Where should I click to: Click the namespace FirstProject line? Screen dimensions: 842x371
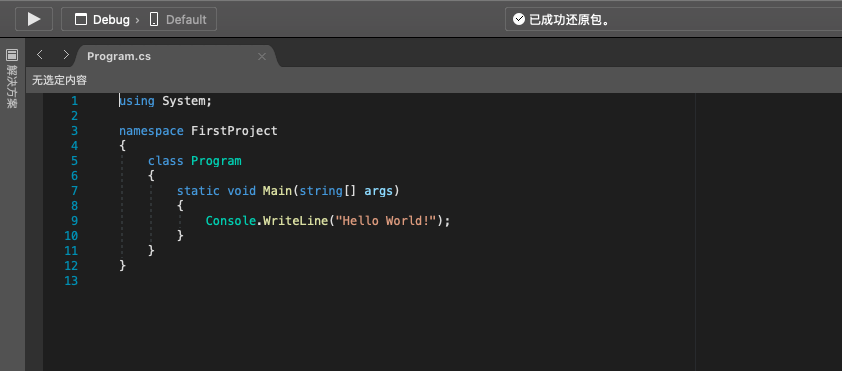click(198, 130)
